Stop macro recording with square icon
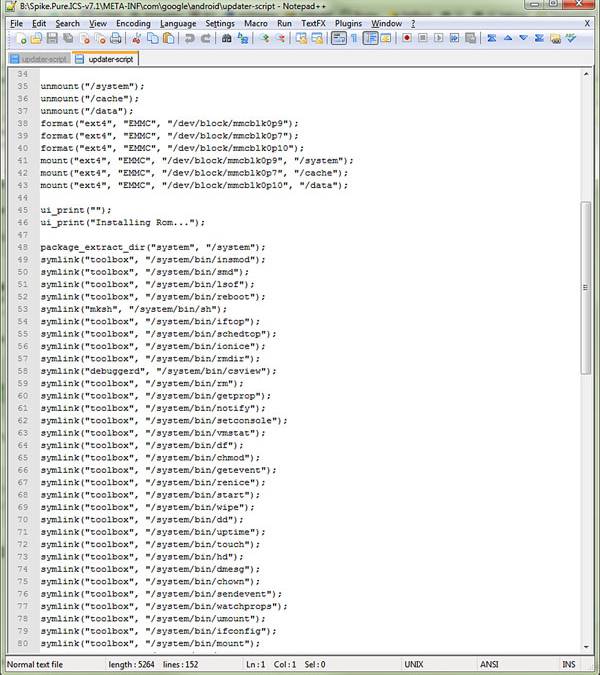Viewport: 600px width, 675px height. tap(423, 39)
